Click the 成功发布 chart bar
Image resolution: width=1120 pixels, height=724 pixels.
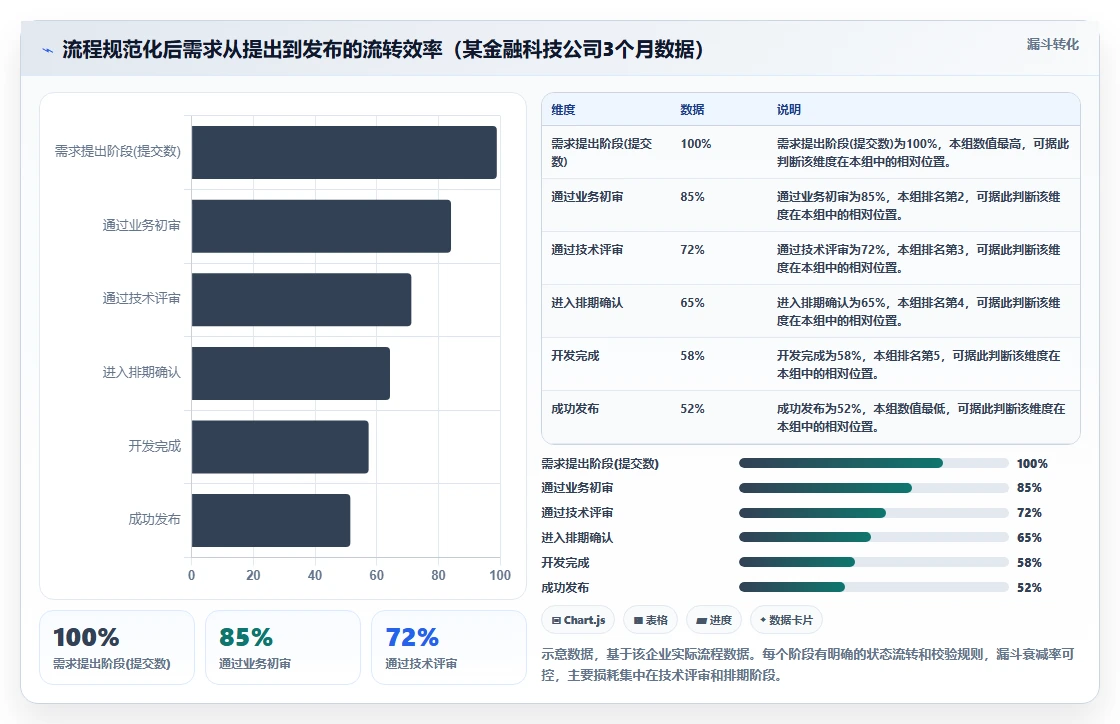pos(271,520)
